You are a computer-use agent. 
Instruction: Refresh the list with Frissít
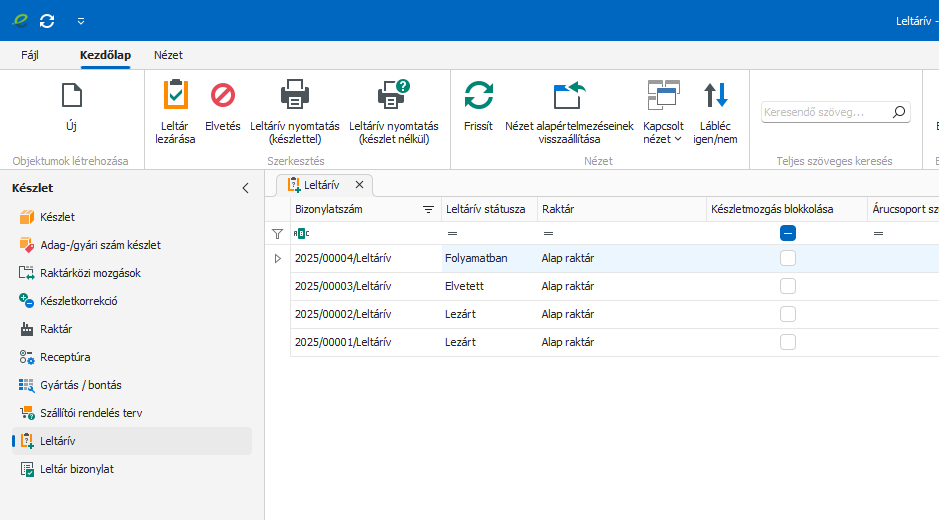pos(479,96)
